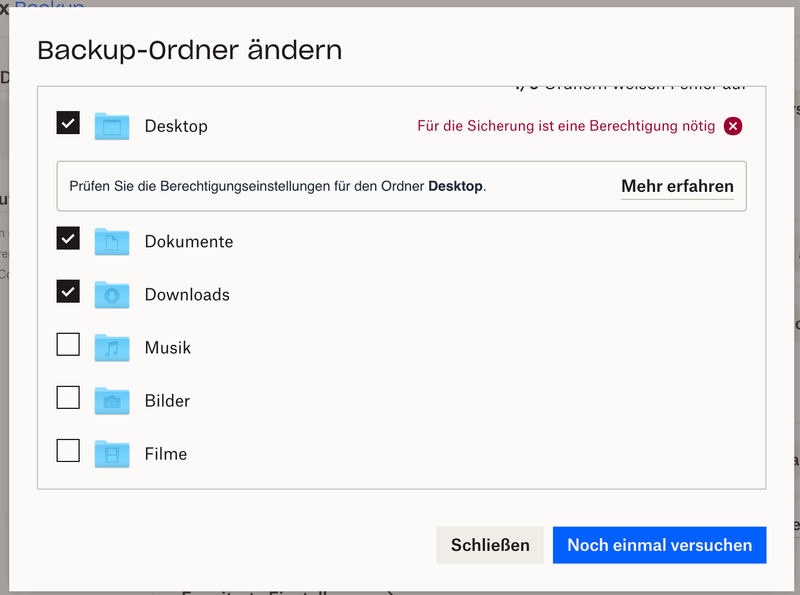Enable backup for Filme
800x595 pixels.
[x=67, y=450]
